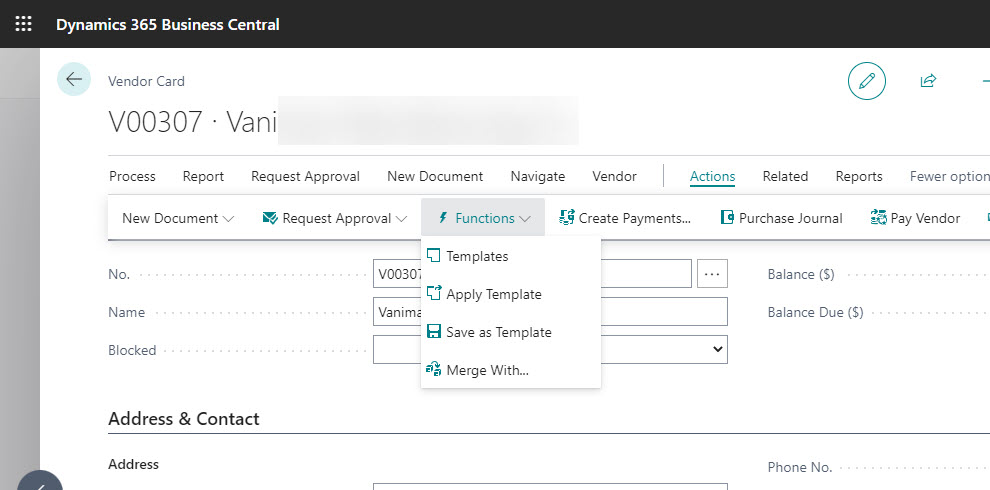Viewport: 990px width, 490px height.
Task: Click the Templates menu icon
Action: click(x=434, y=256)
